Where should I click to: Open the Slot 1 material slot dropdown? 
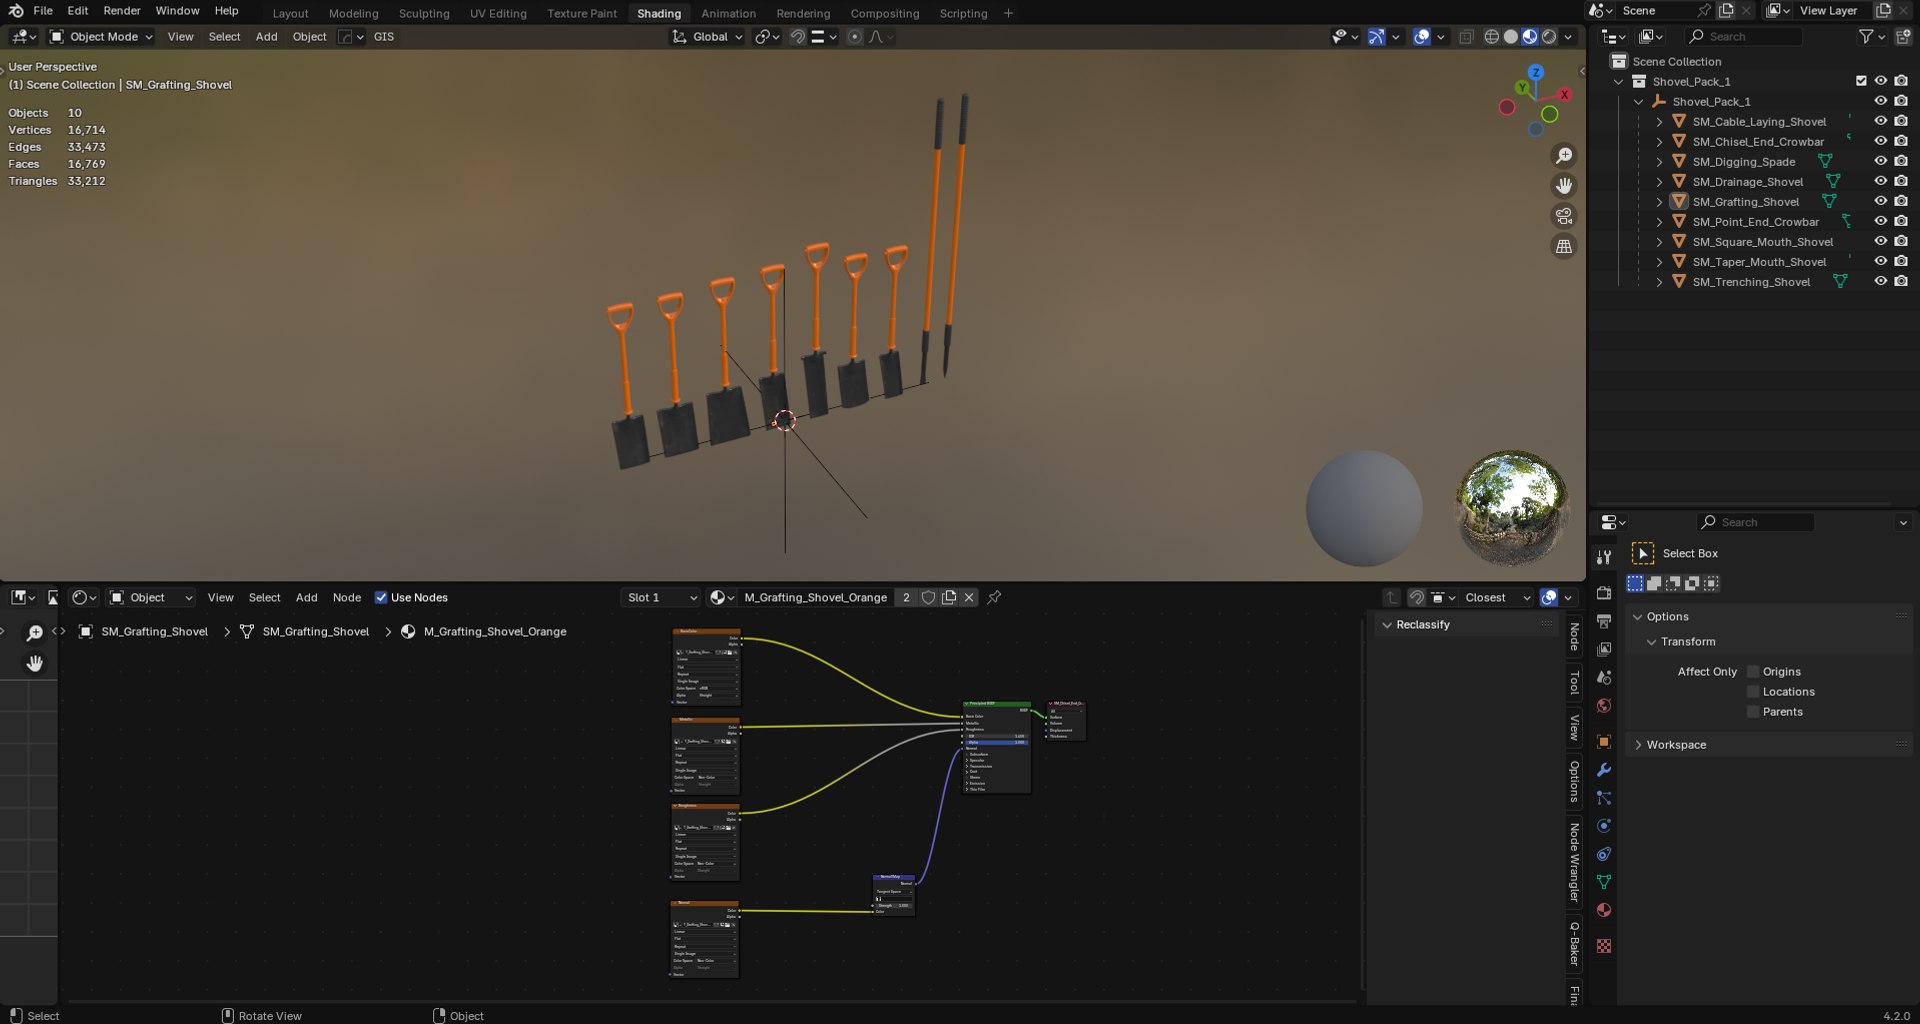click(661, 598)
